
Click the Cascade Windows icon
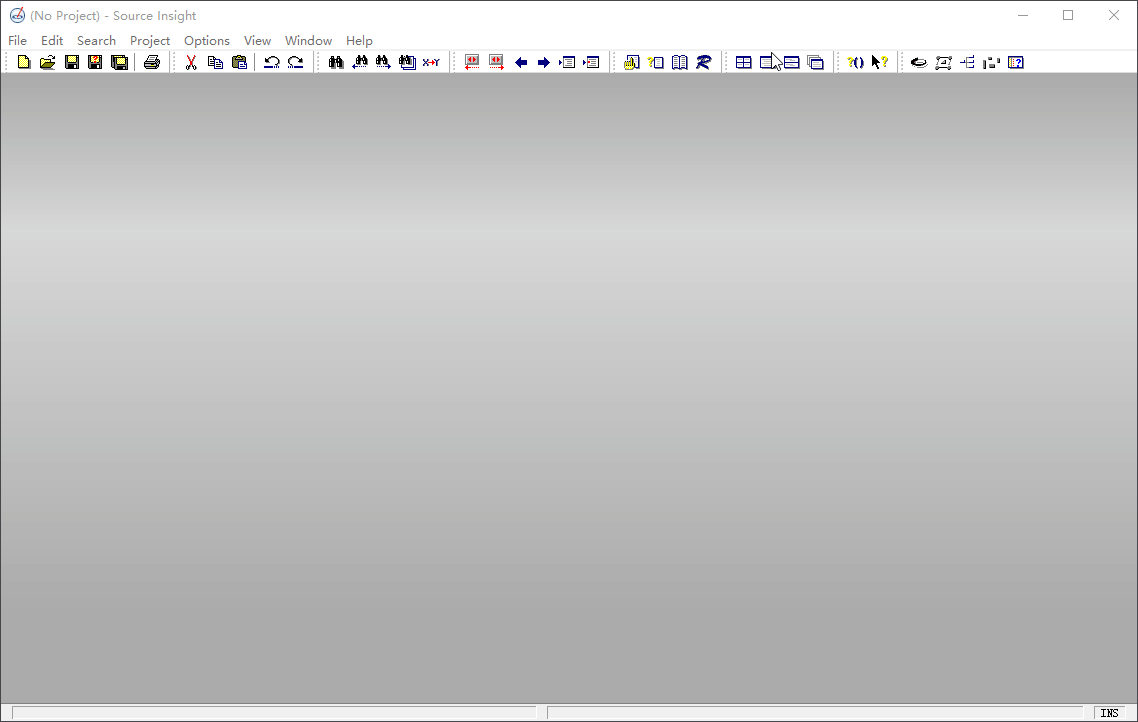(815, 62)
